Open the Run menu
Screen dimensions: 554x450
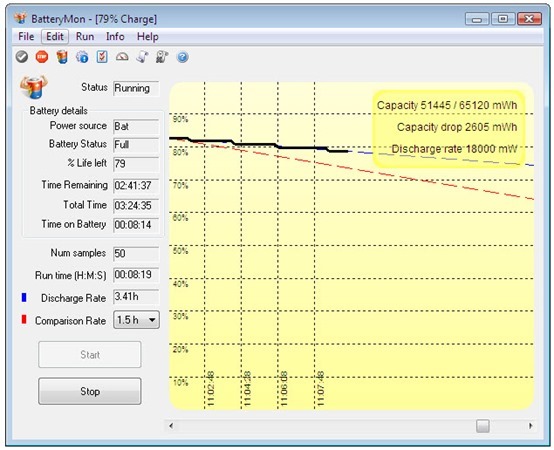point(85,37)
